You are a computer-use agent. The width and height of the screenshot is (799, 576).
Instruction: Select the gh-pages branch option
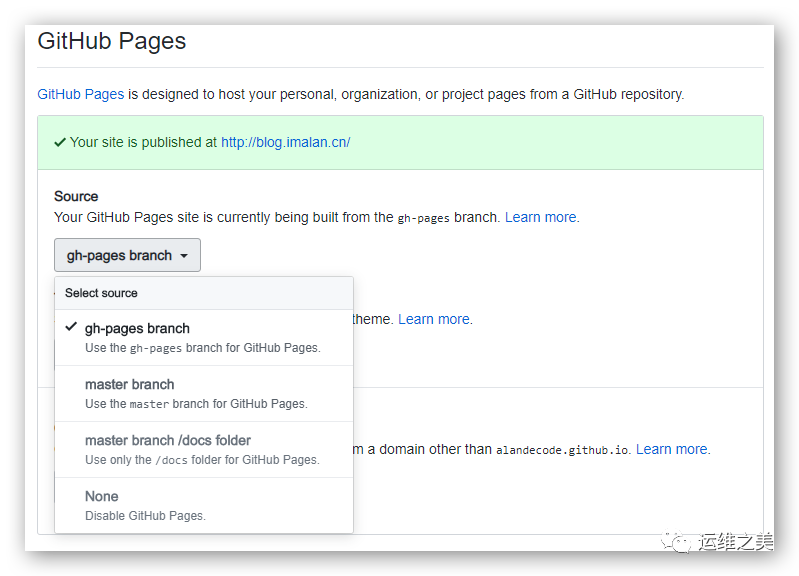pos(204,337)
